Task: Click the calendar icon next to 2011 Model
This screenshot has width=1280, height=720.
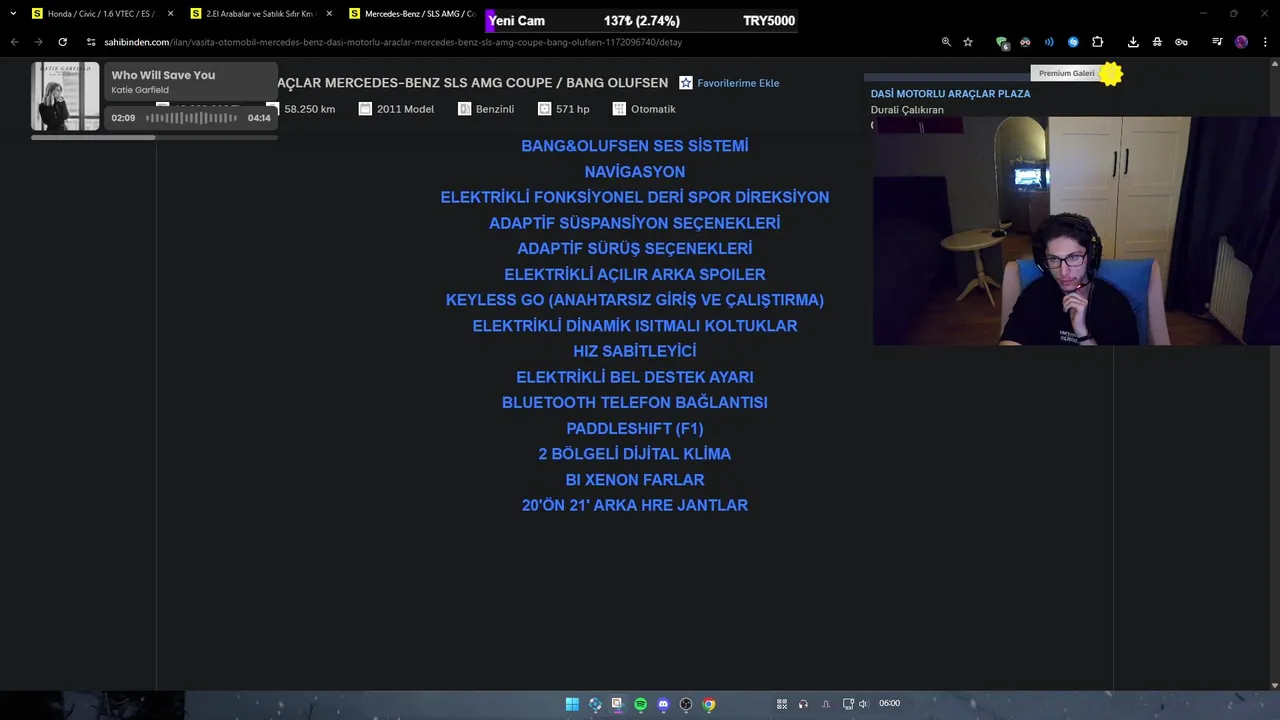Action: (365, 109)
